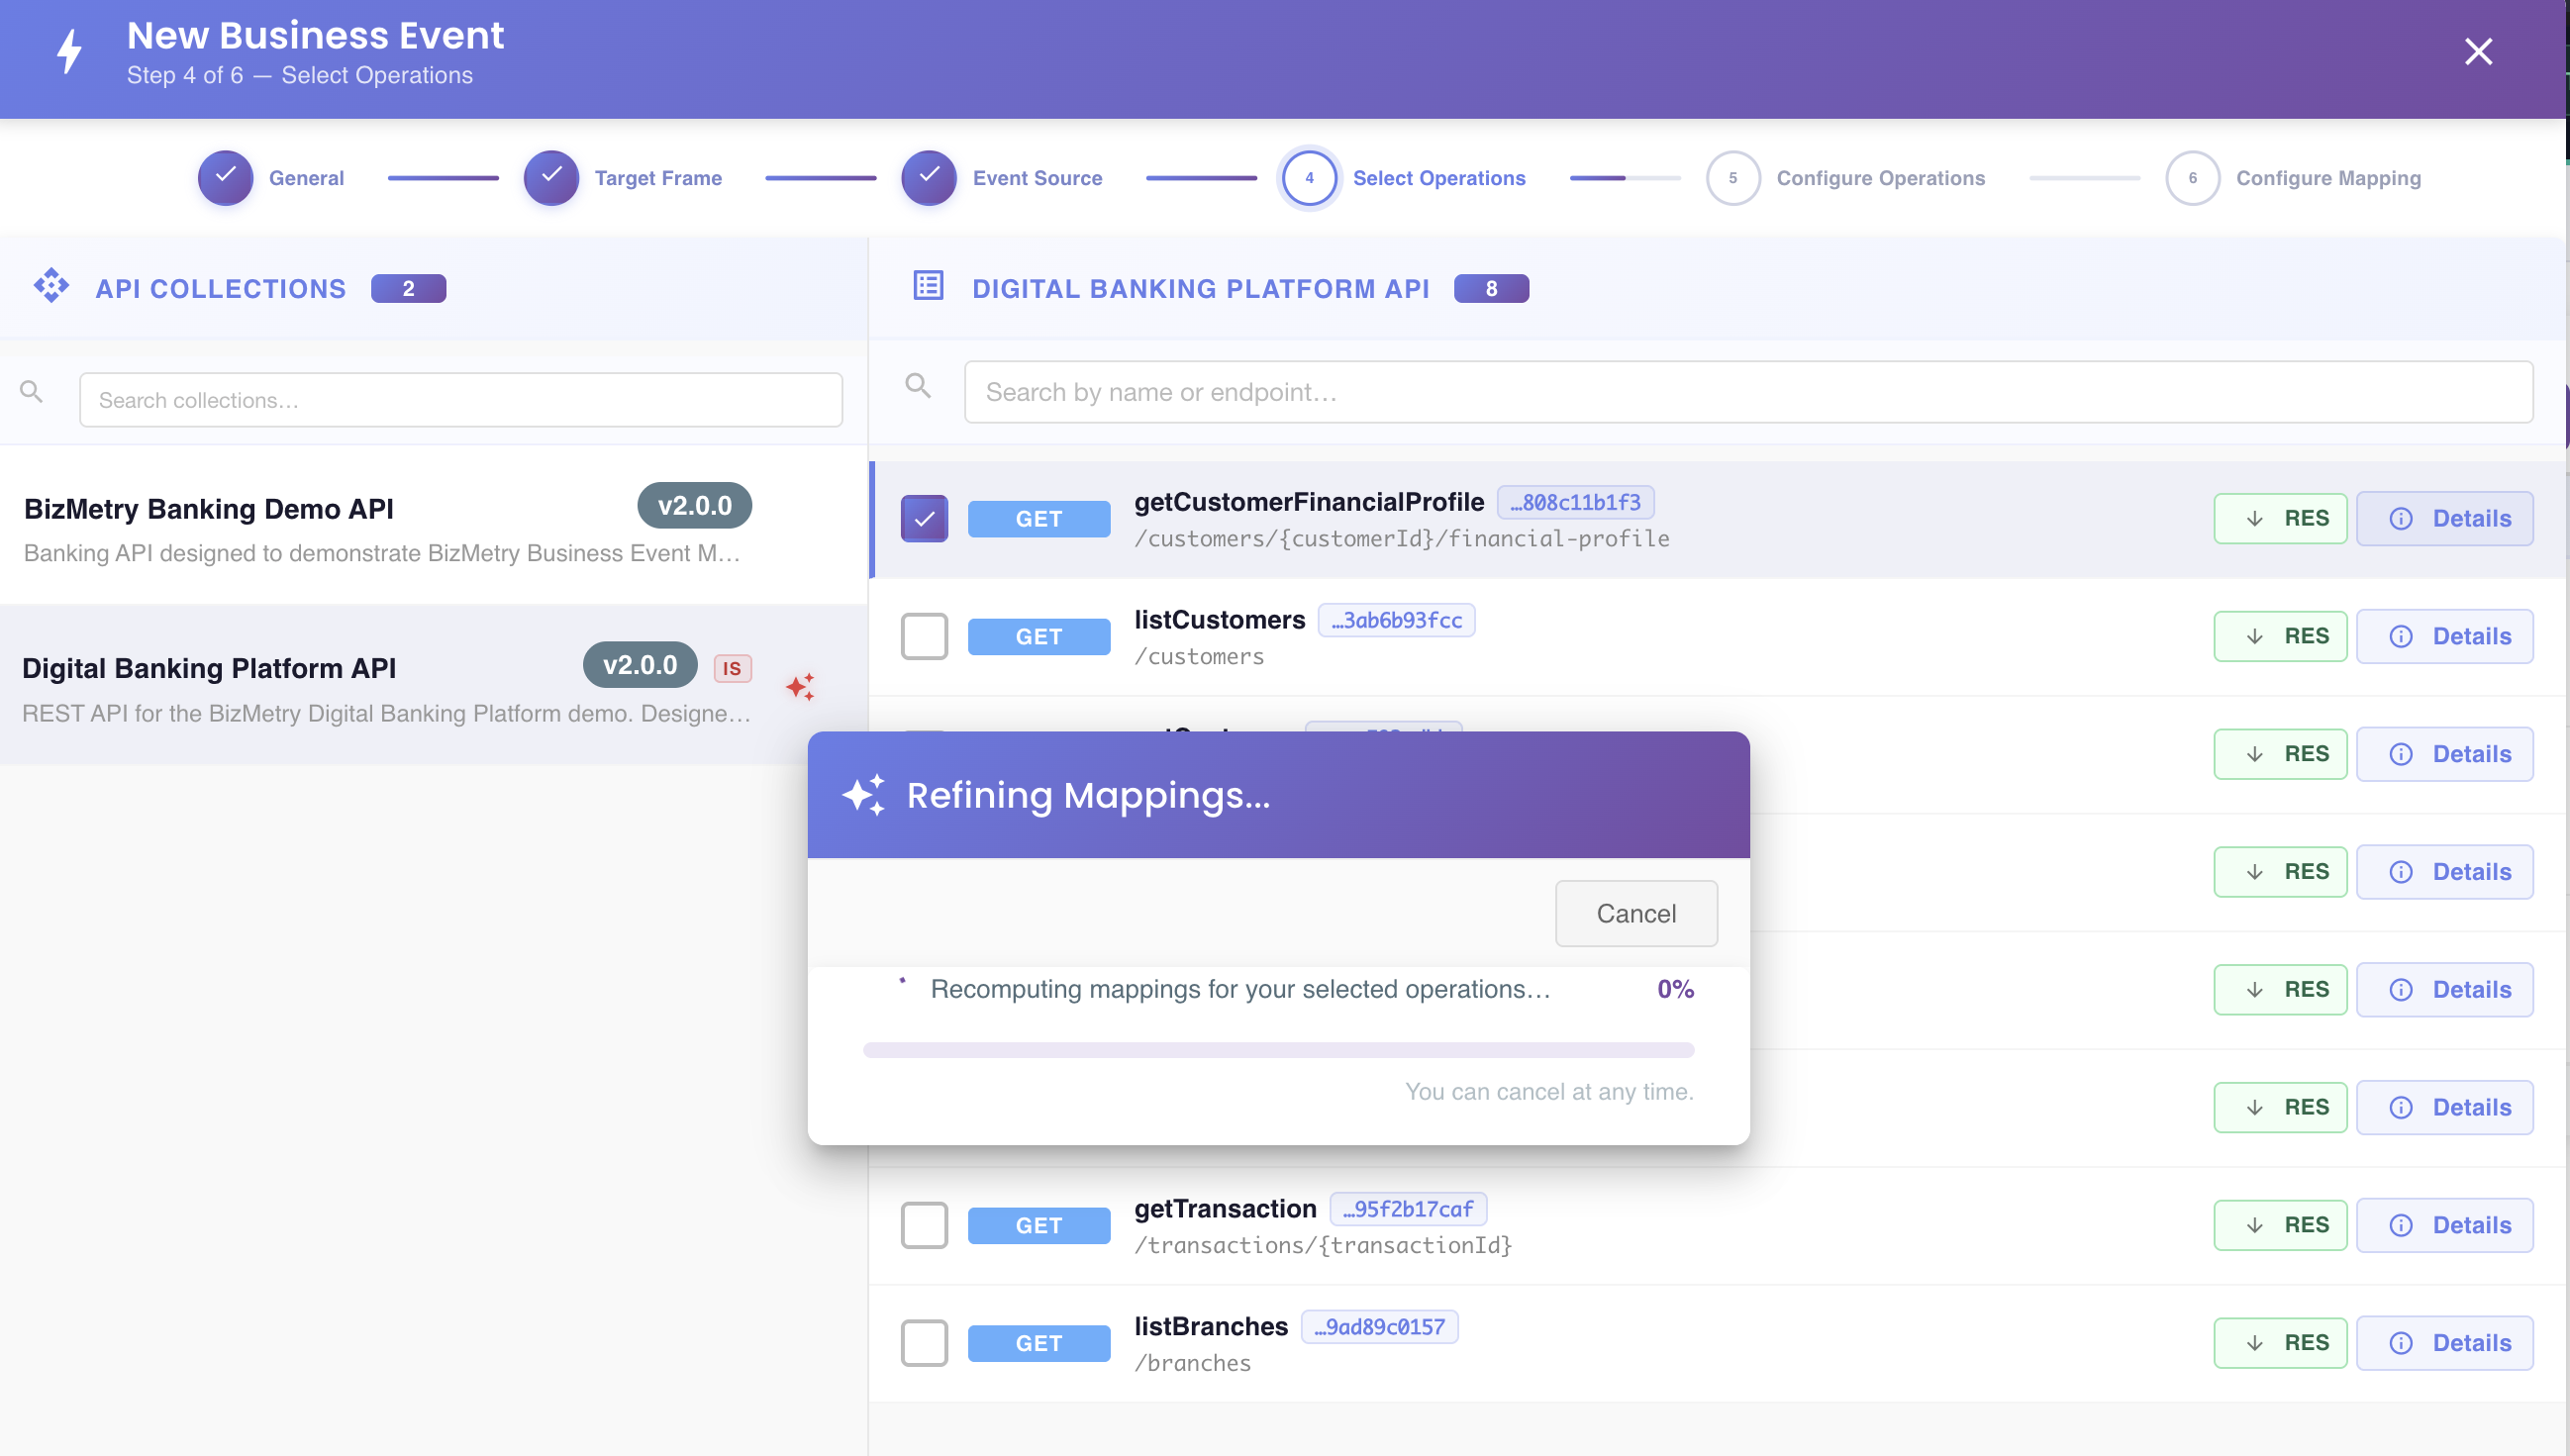
Task: Click the mapping progress bar
Action: [1278, 1050]
